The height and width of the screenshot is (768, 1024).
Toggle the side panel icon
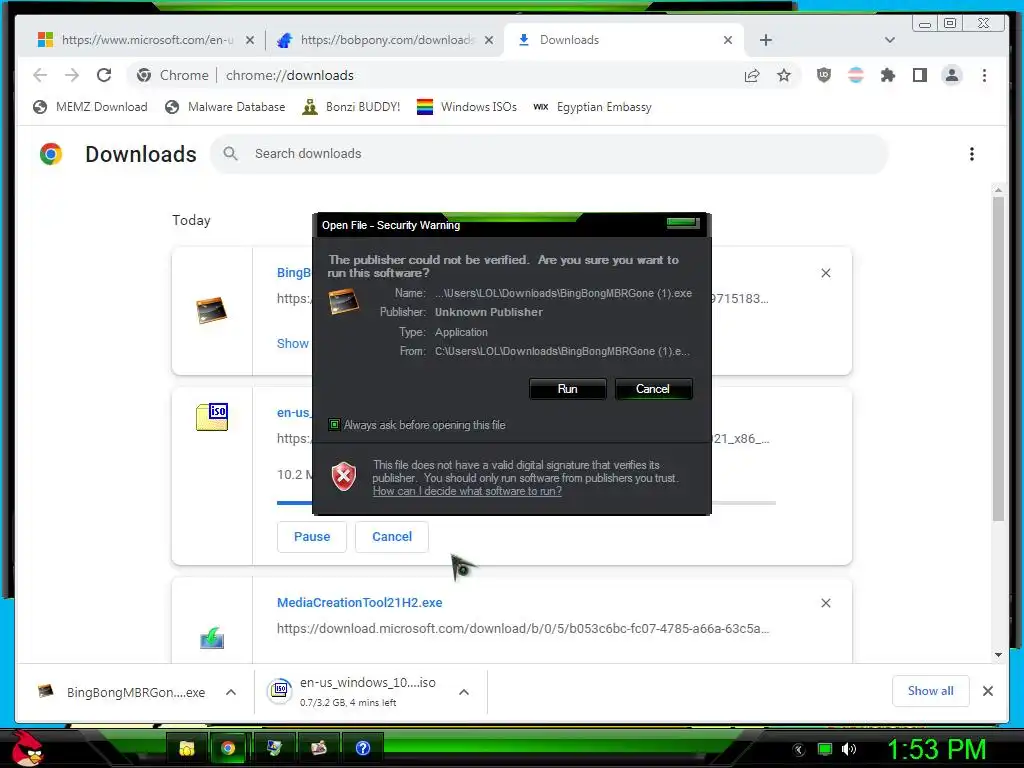tap(920, 75)
